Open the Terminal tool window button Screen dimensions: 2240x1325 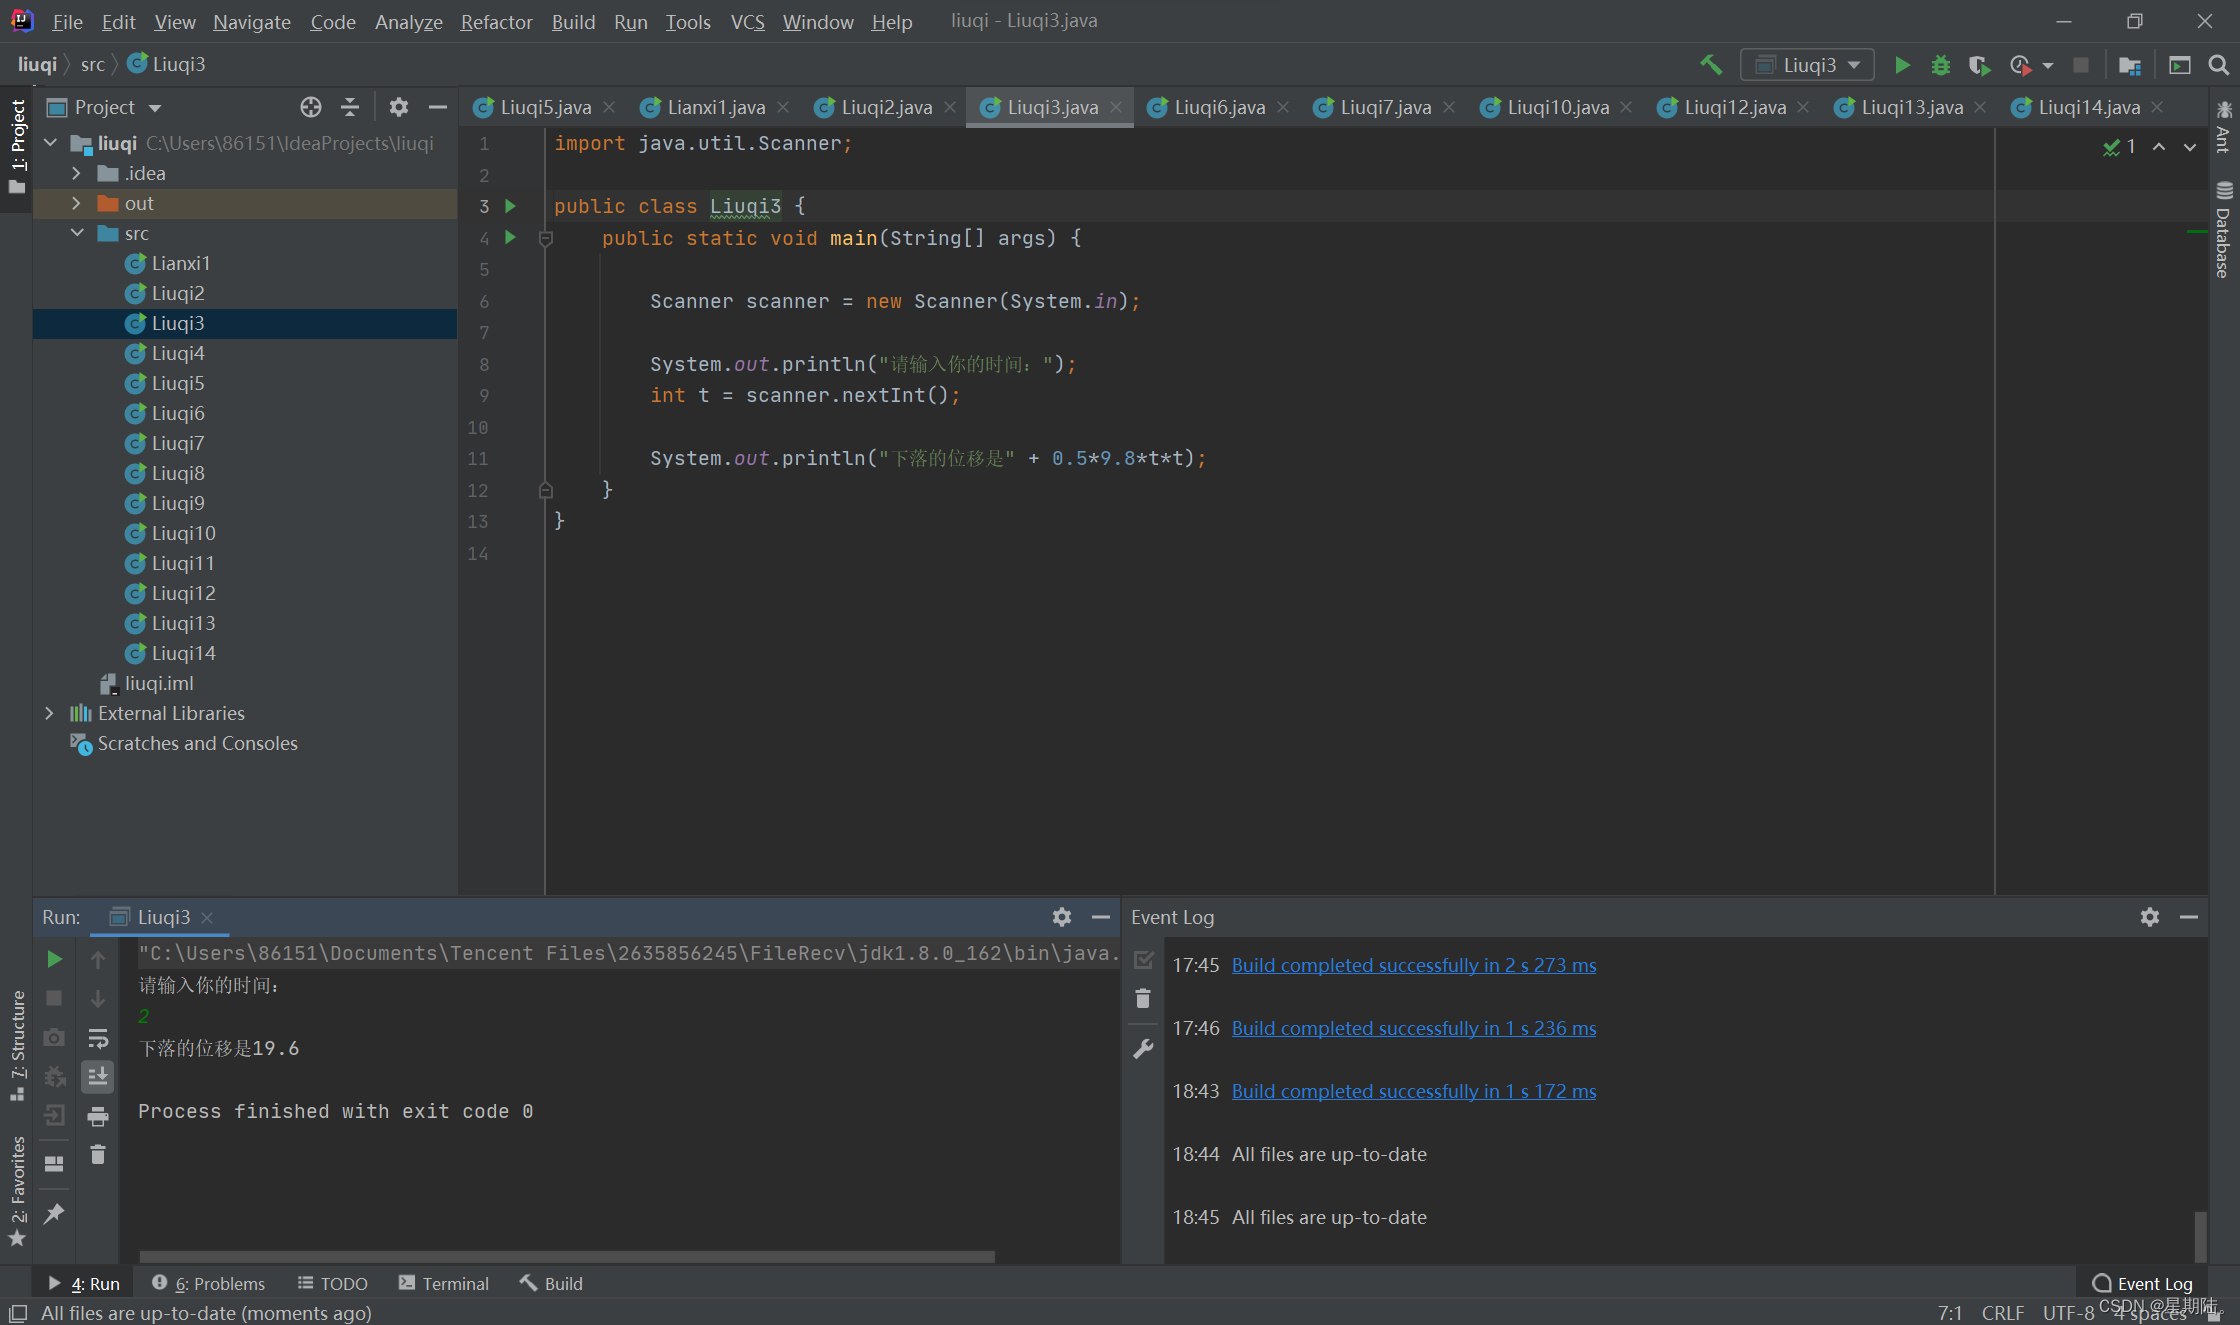click(444, 1283)
